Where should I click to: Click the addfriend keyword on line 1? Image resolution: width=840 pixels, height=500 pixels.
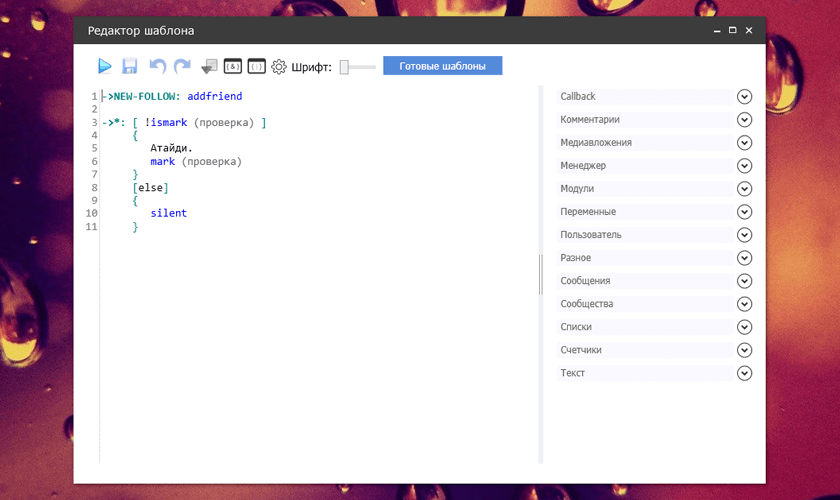click(x=214, y=96)
